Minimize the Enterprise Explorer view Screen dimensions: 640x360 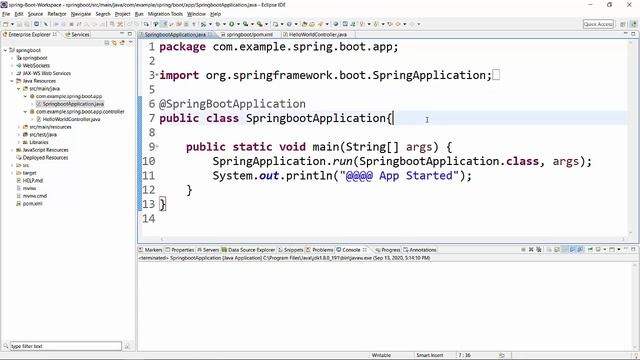(122, 34)
